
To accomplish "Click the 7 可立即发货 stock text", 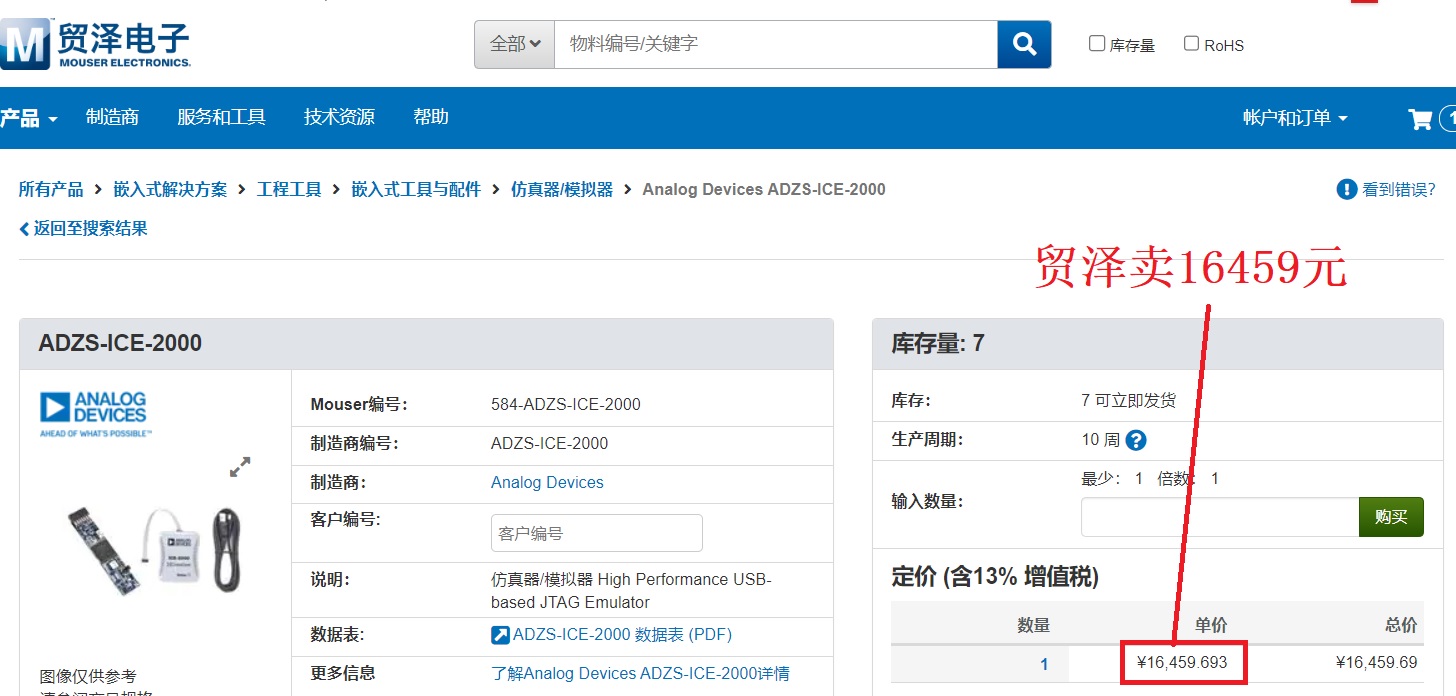I will pos(1129,401).
